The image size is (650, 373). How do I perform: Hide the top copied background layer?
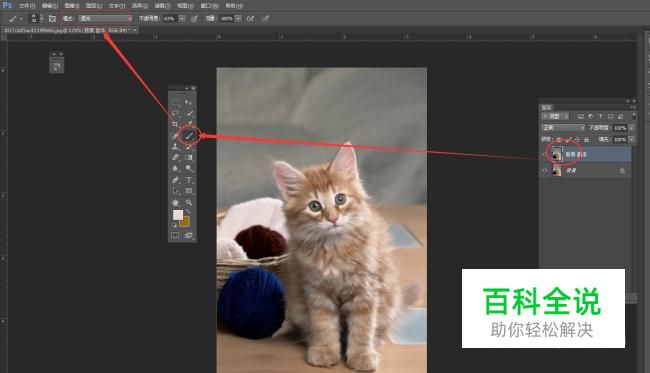(x=545, y=154)
